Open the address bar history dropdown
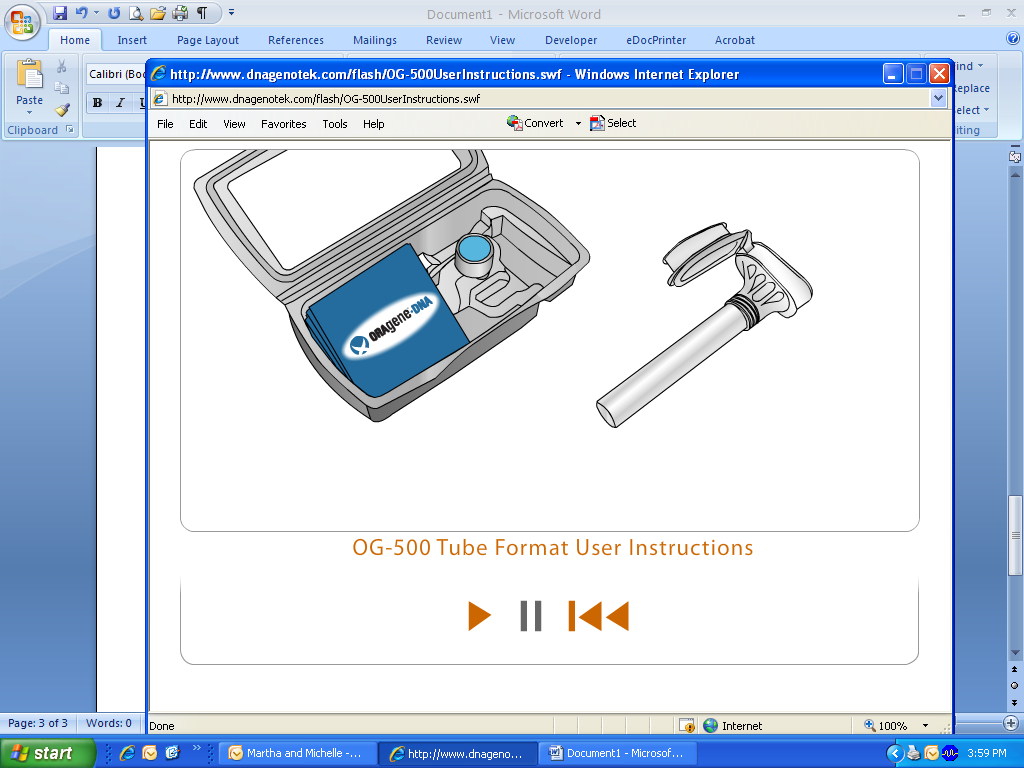 click(x=938, y=99)
